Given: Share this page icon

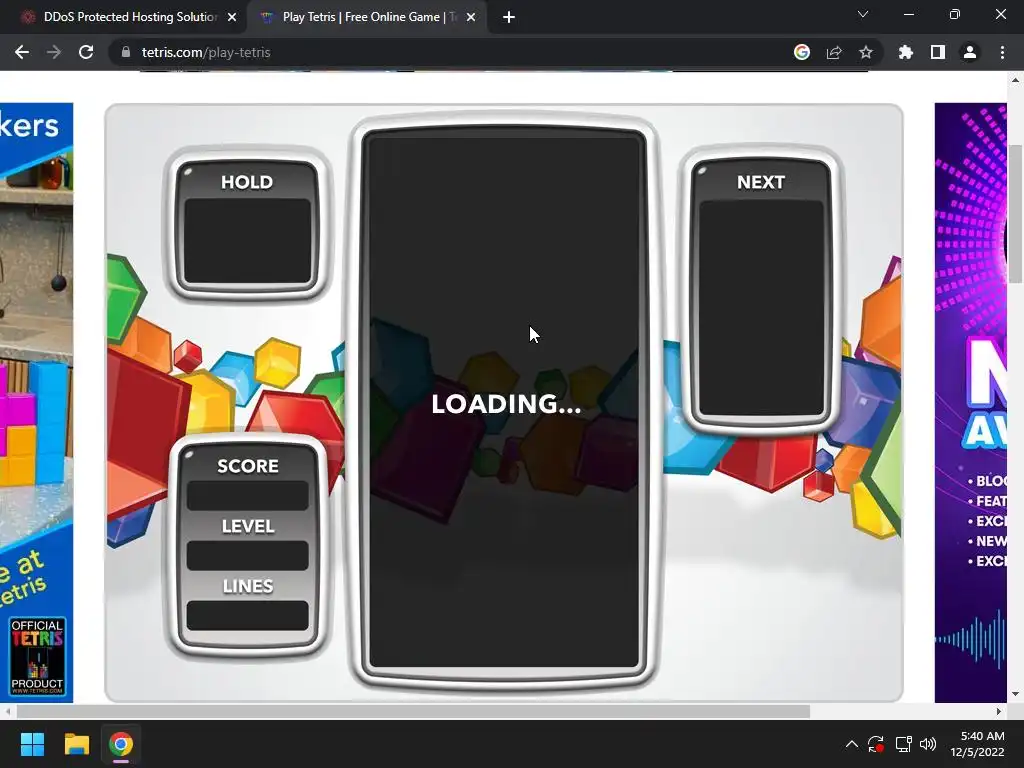Looking at the screenshot, I should [834, 52].
